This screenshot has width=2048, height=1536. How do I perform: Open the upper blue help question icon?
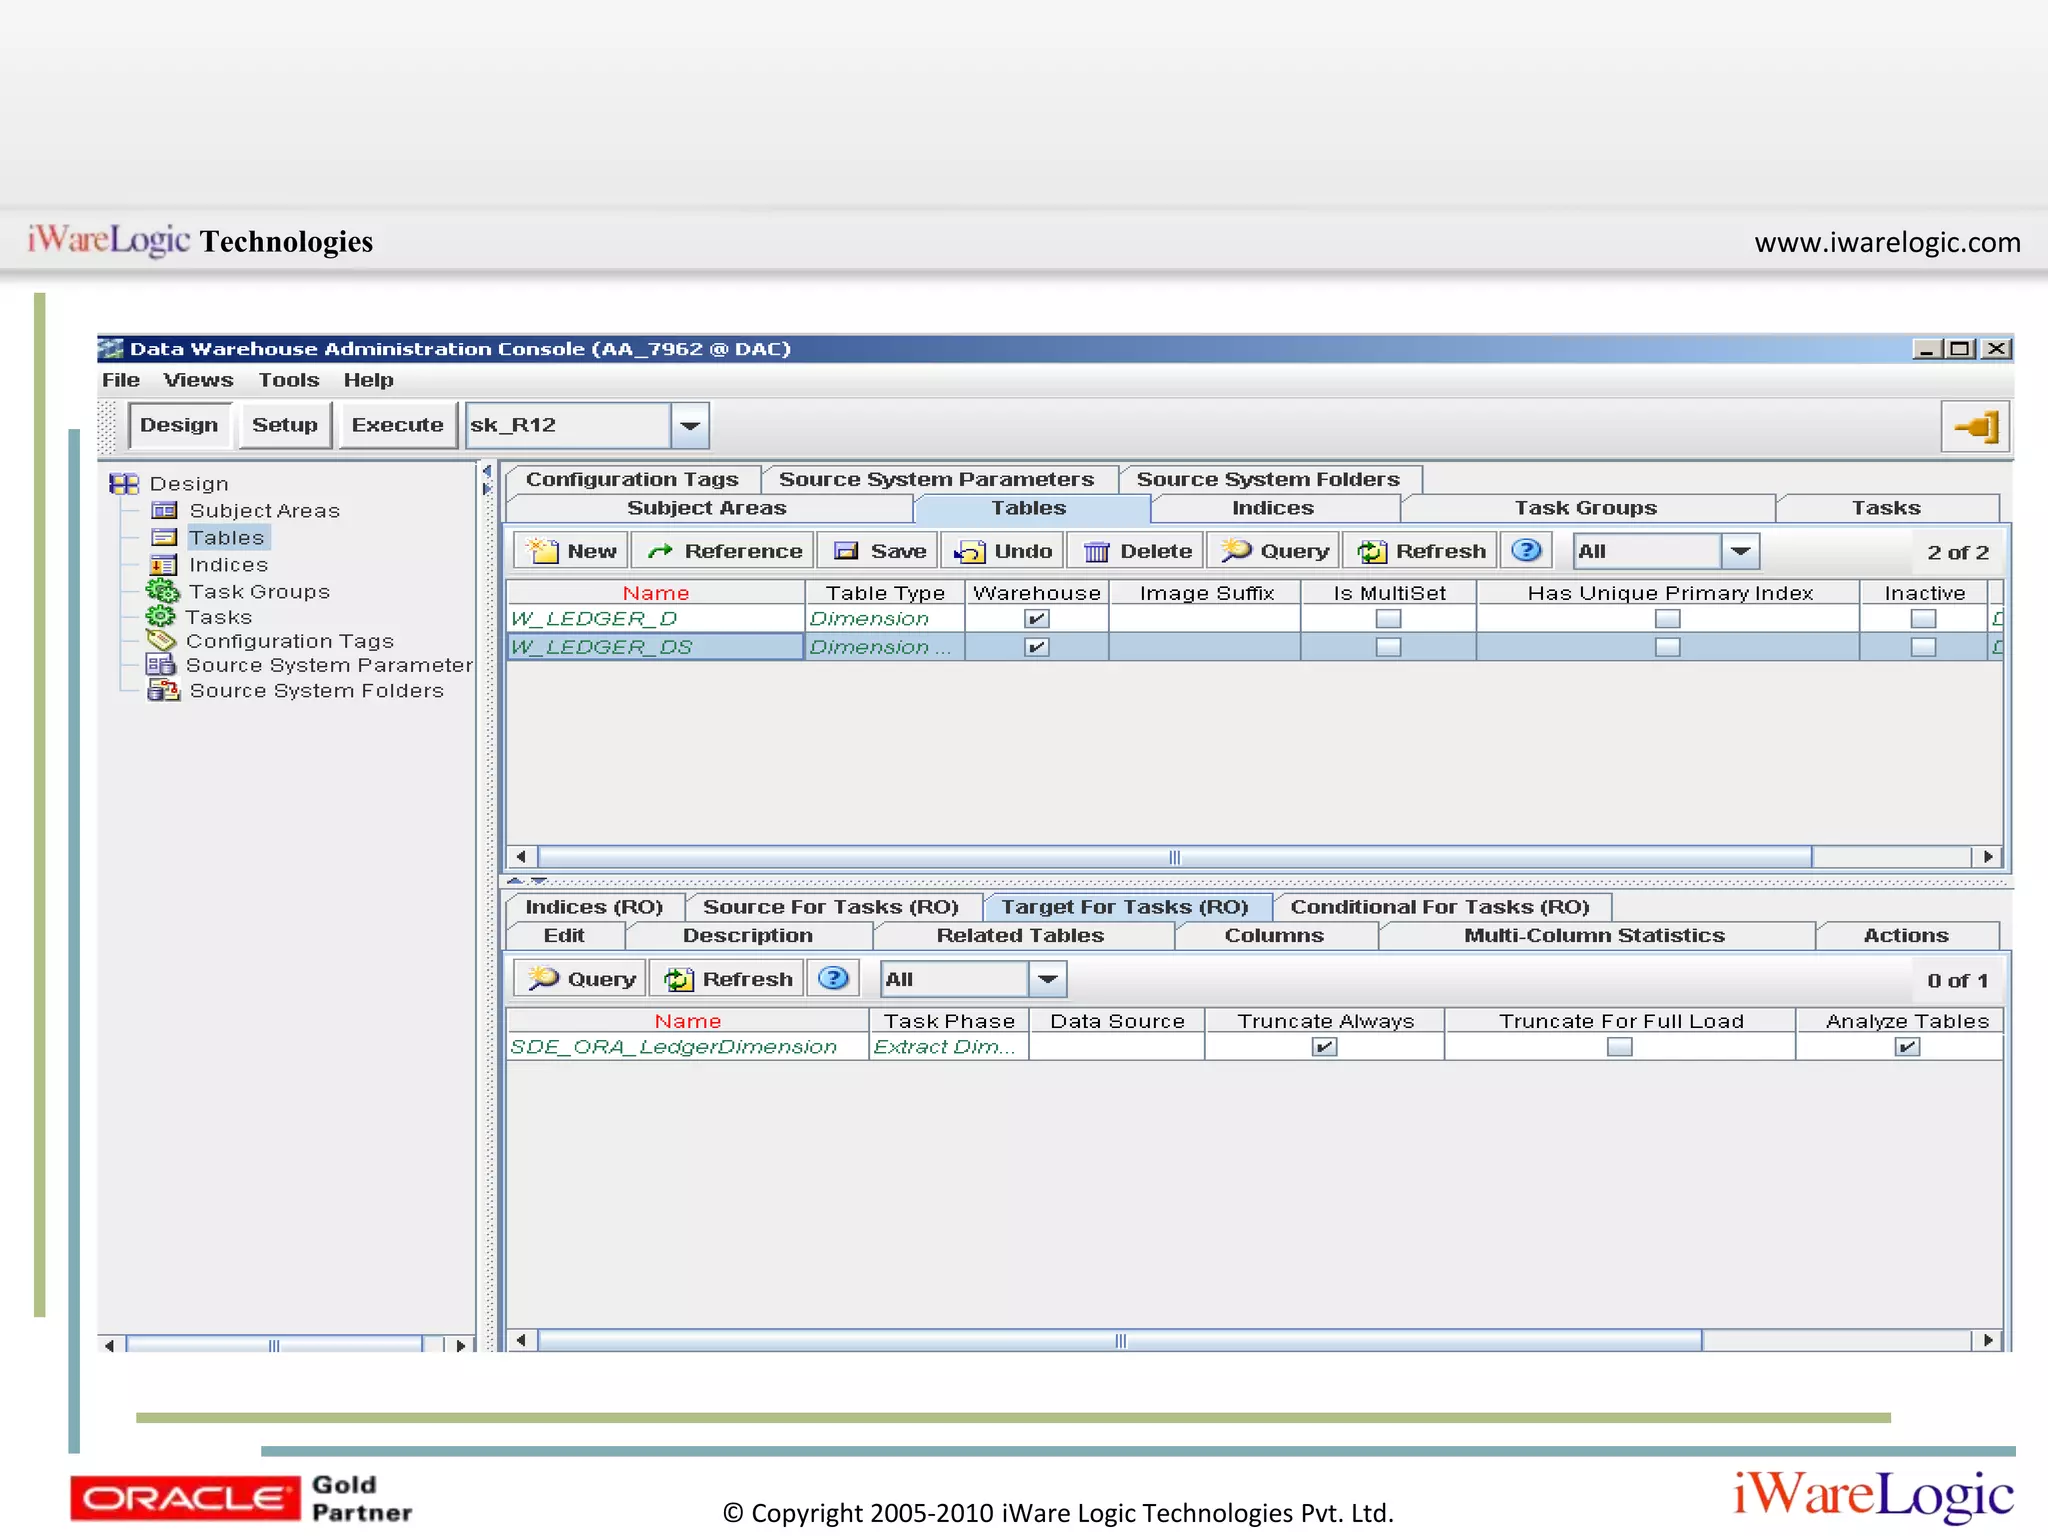click(x=1525, y=550)
